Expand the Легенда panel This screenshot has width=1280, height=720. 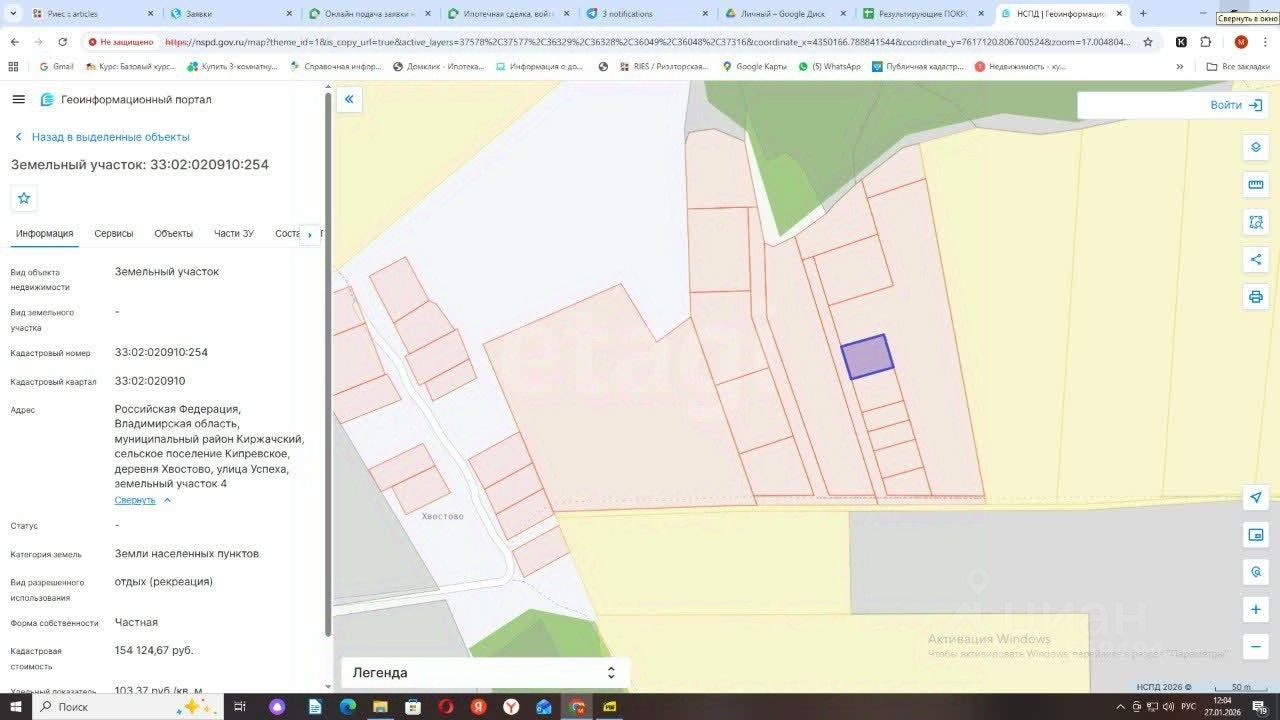[x=485, y=673]
